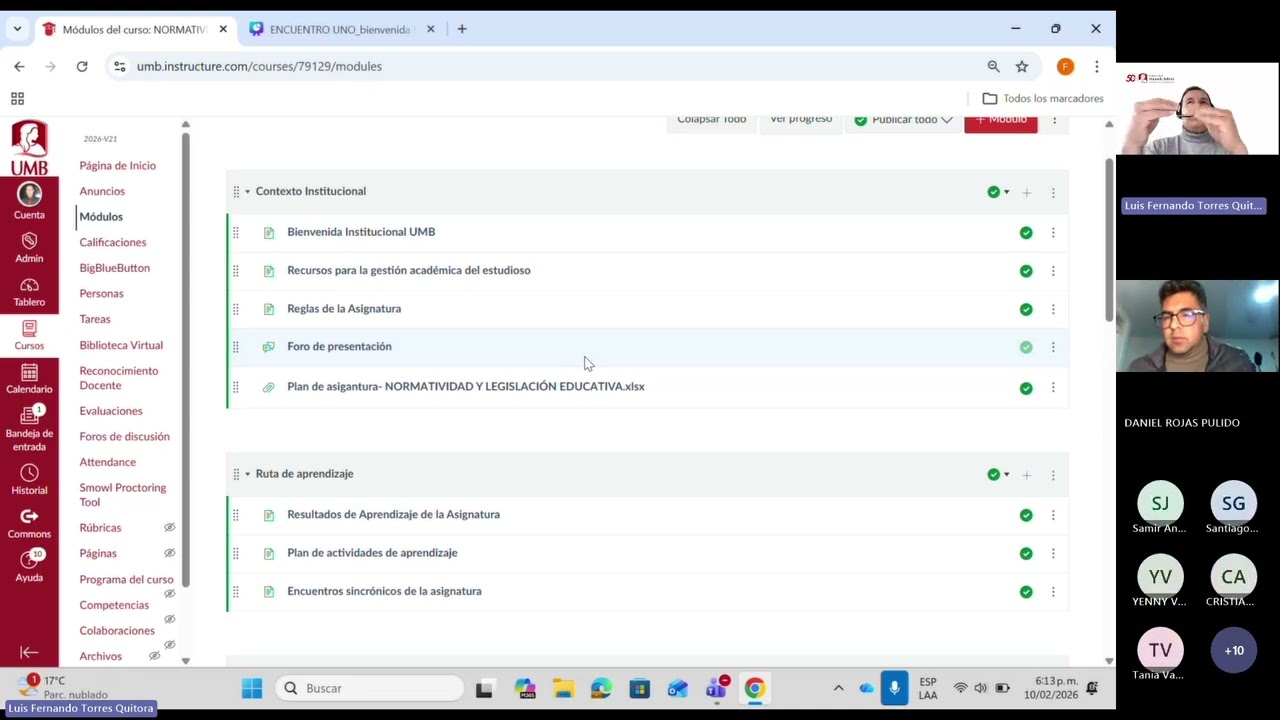1280x720 pixels.
Task: Toggle publish status of Bienvenida Institucional UMB
Action: (x=1026, y=232)
